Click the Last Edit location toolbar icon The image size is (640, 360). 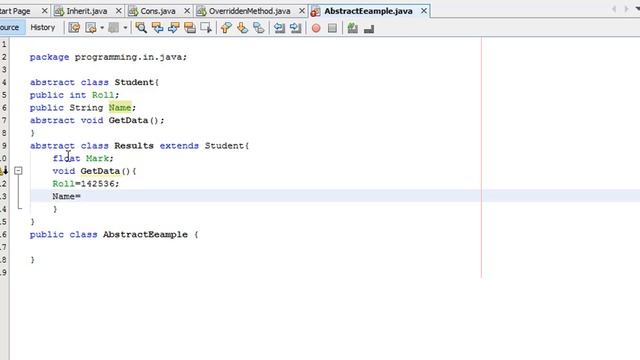coord(74,28)
